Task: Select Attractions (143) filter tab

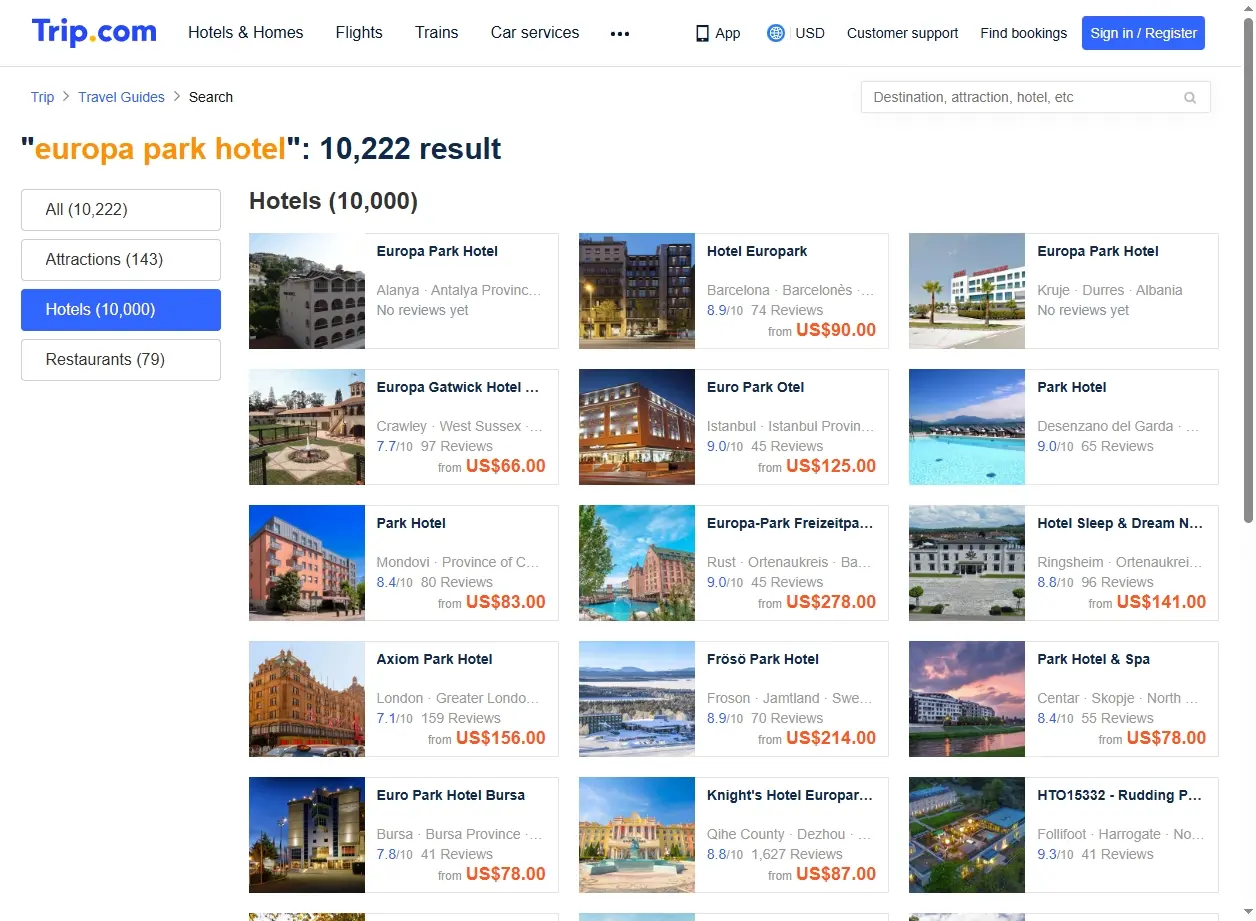Action: (x=121, y=260)
